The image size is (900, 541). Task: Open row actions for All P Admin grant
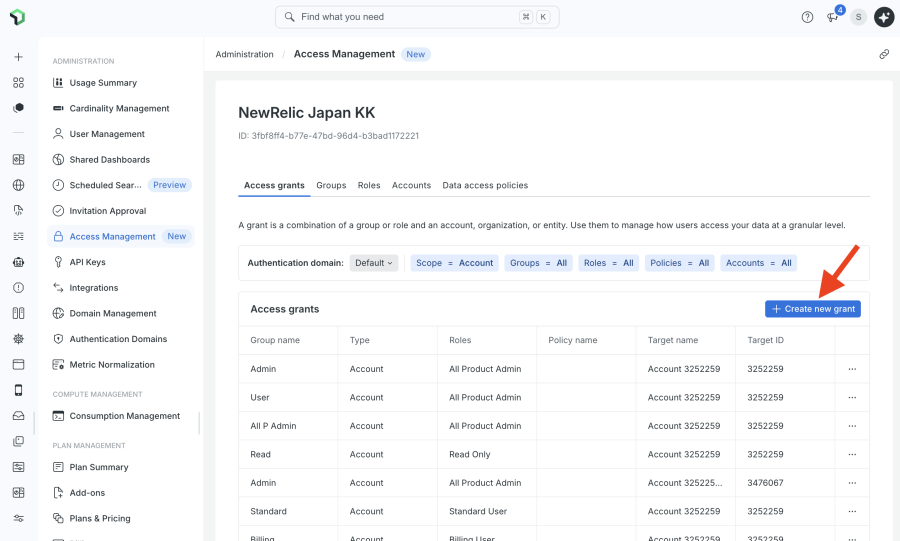click(852, 426)
